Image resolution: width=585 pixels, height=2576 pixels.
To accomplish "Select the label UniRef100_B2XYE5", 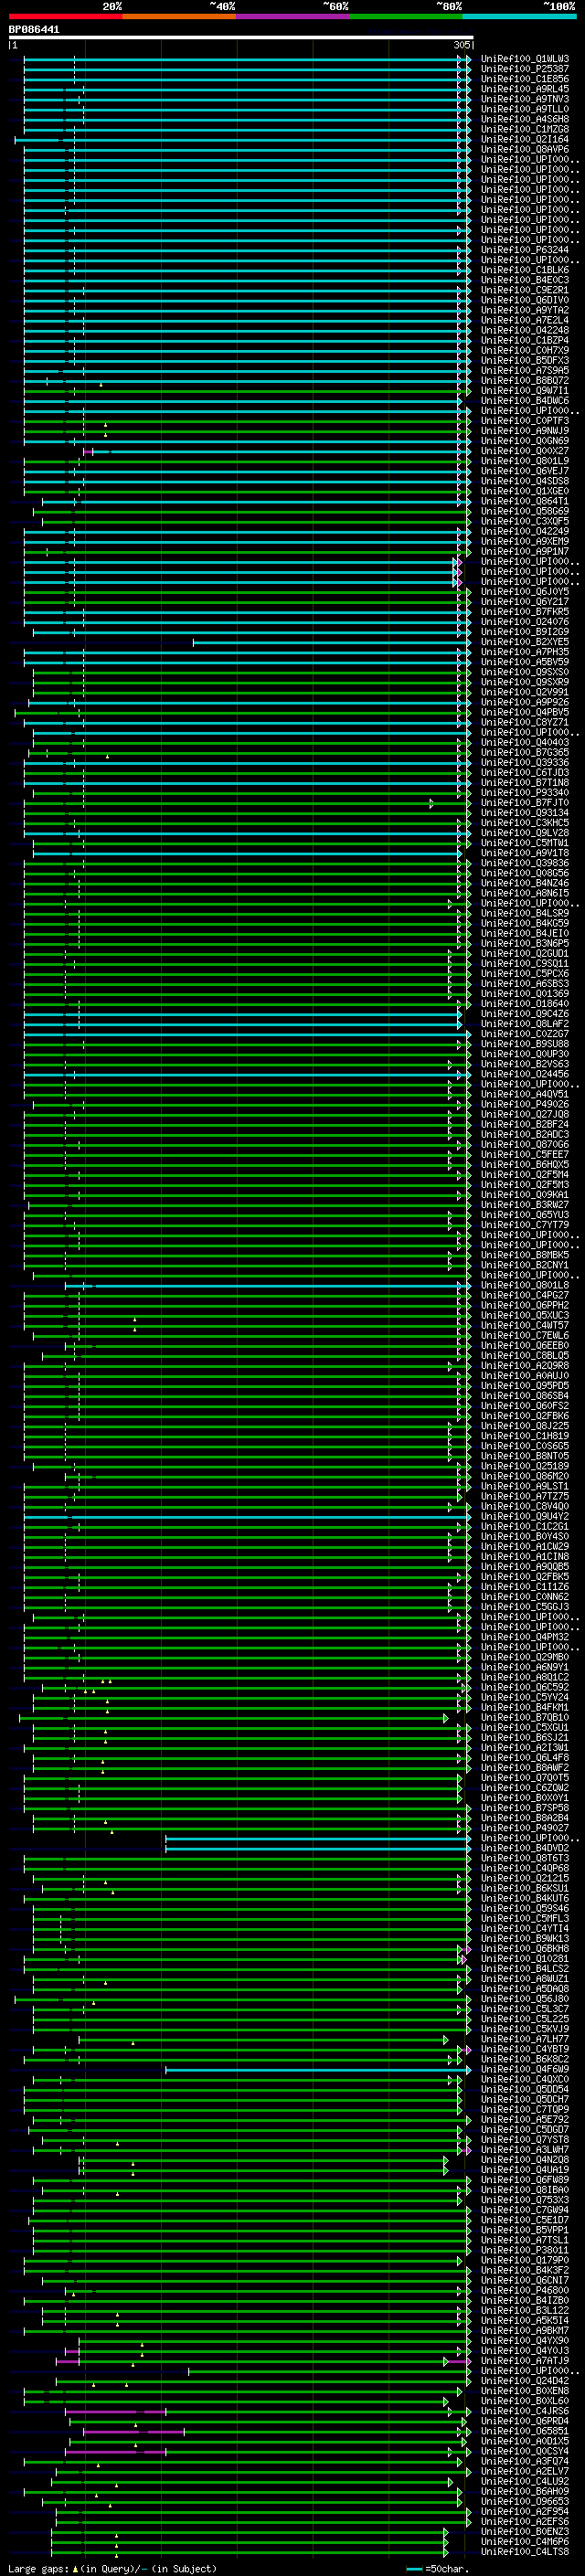I will click(x=525, y=642).
